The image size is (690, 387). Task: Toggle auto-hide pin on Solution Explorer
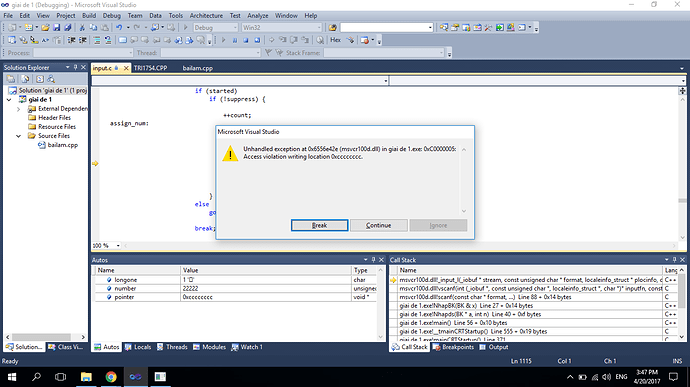[x=76, y=67]
